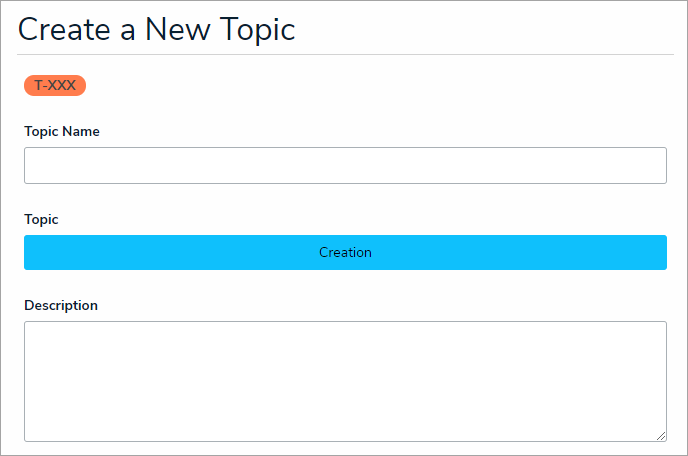Click the bottom area of Description textarea
The image size is (688, 456).
tap(345, 428)
